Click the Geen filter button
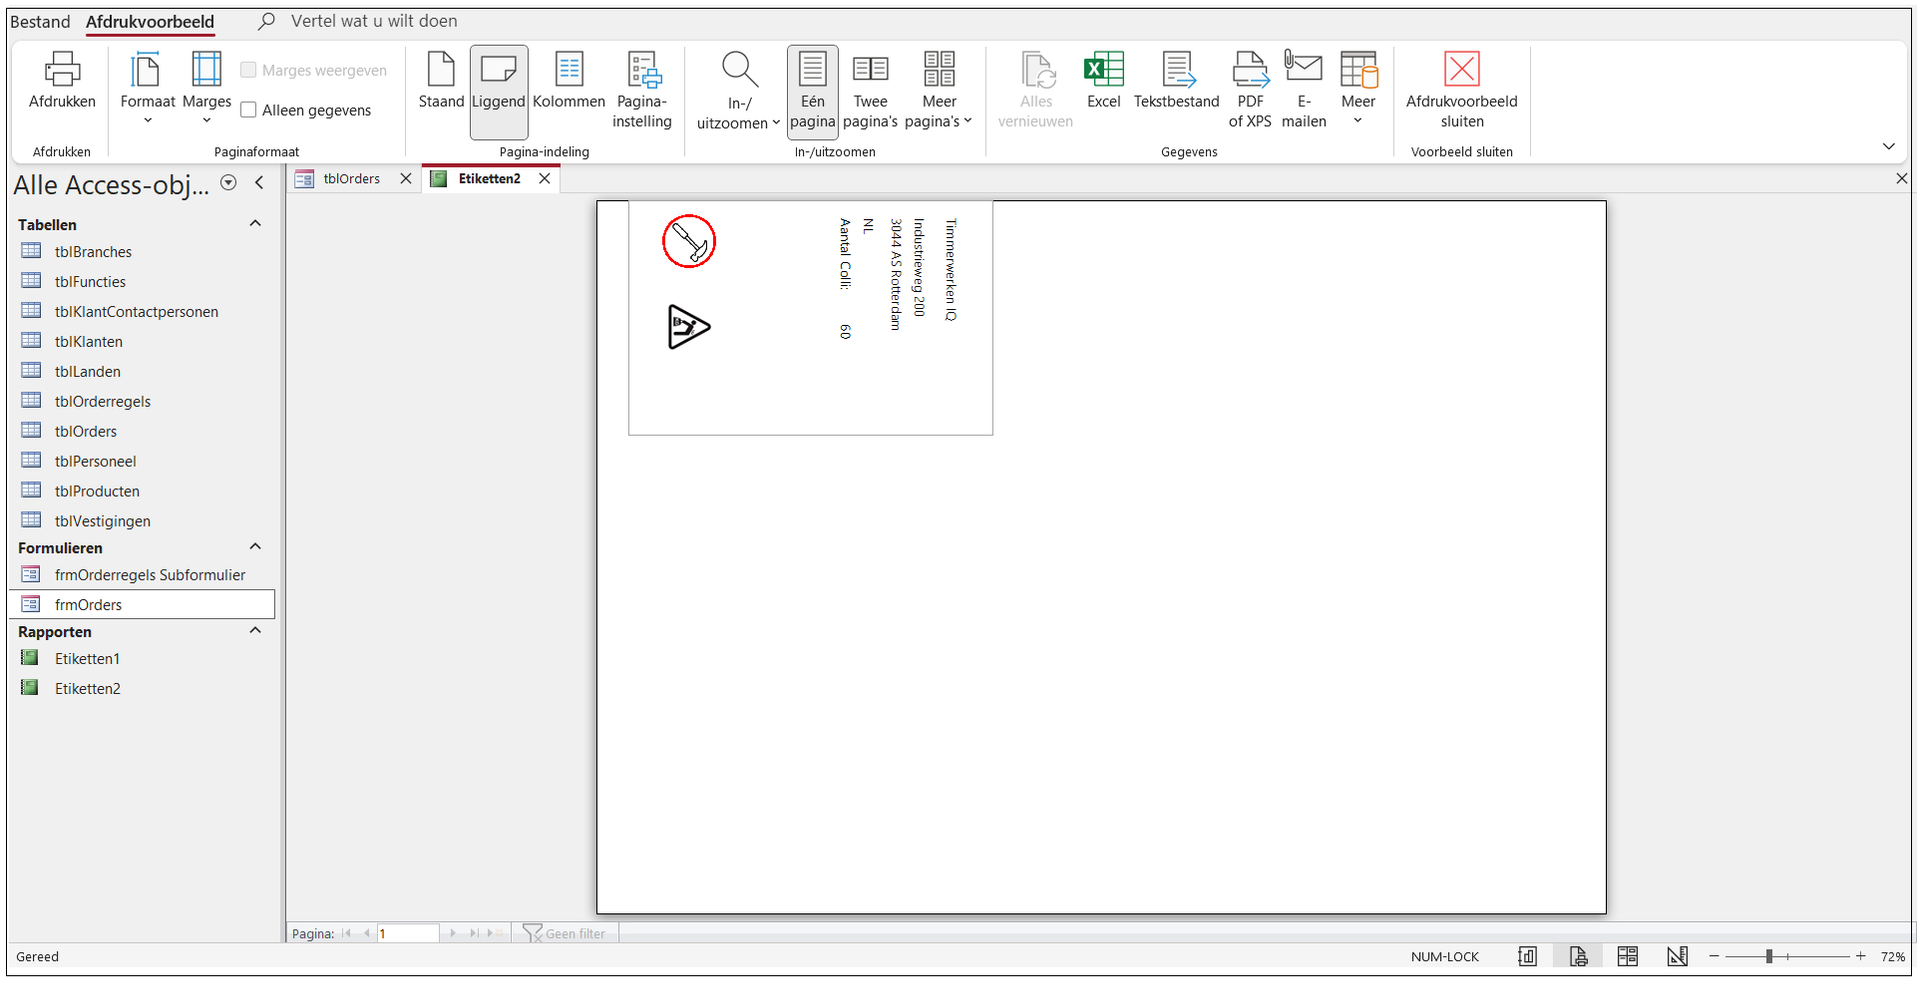Viewport: 1920px width, 986px height. [565, 934]
